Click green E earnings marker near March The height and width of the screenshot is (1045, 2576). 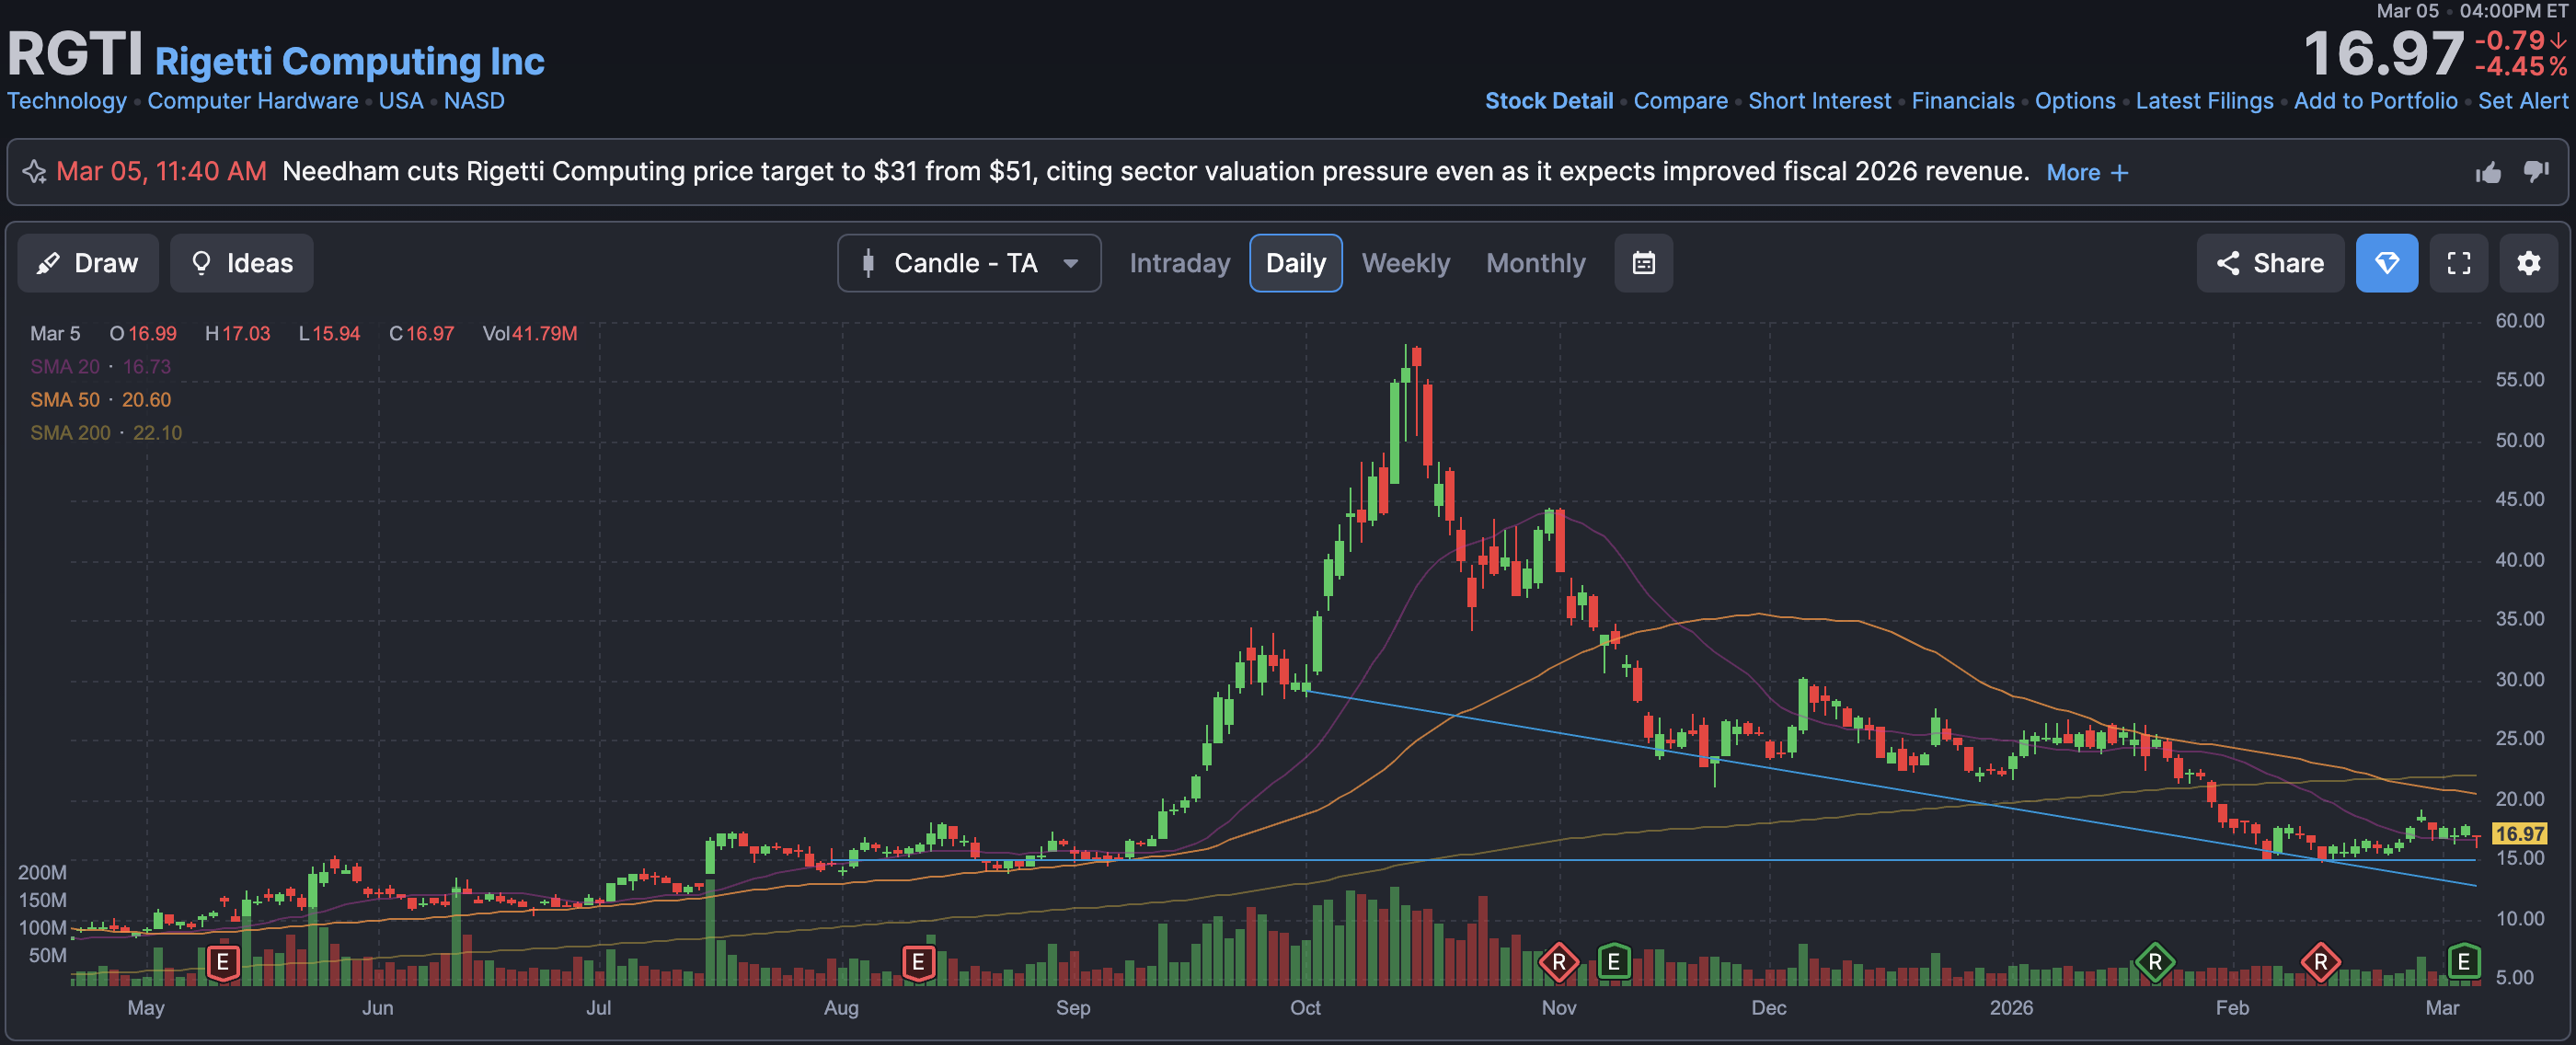point(2463,962)
